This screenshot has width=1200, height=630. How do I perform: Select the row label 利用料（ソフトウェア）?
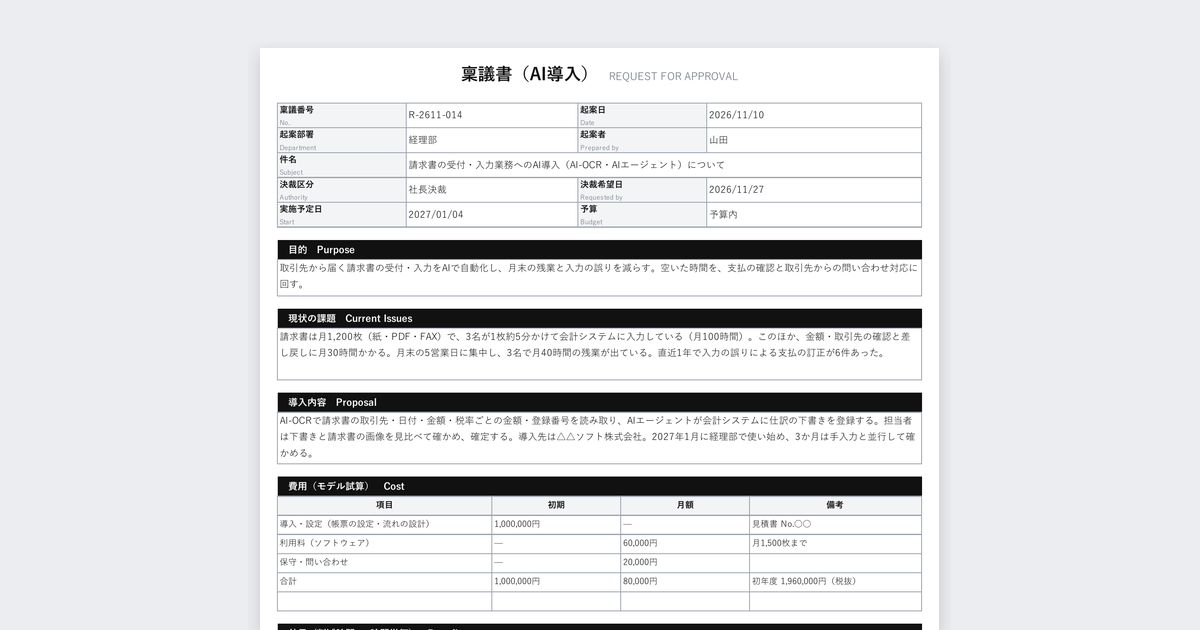pos(325,543)
